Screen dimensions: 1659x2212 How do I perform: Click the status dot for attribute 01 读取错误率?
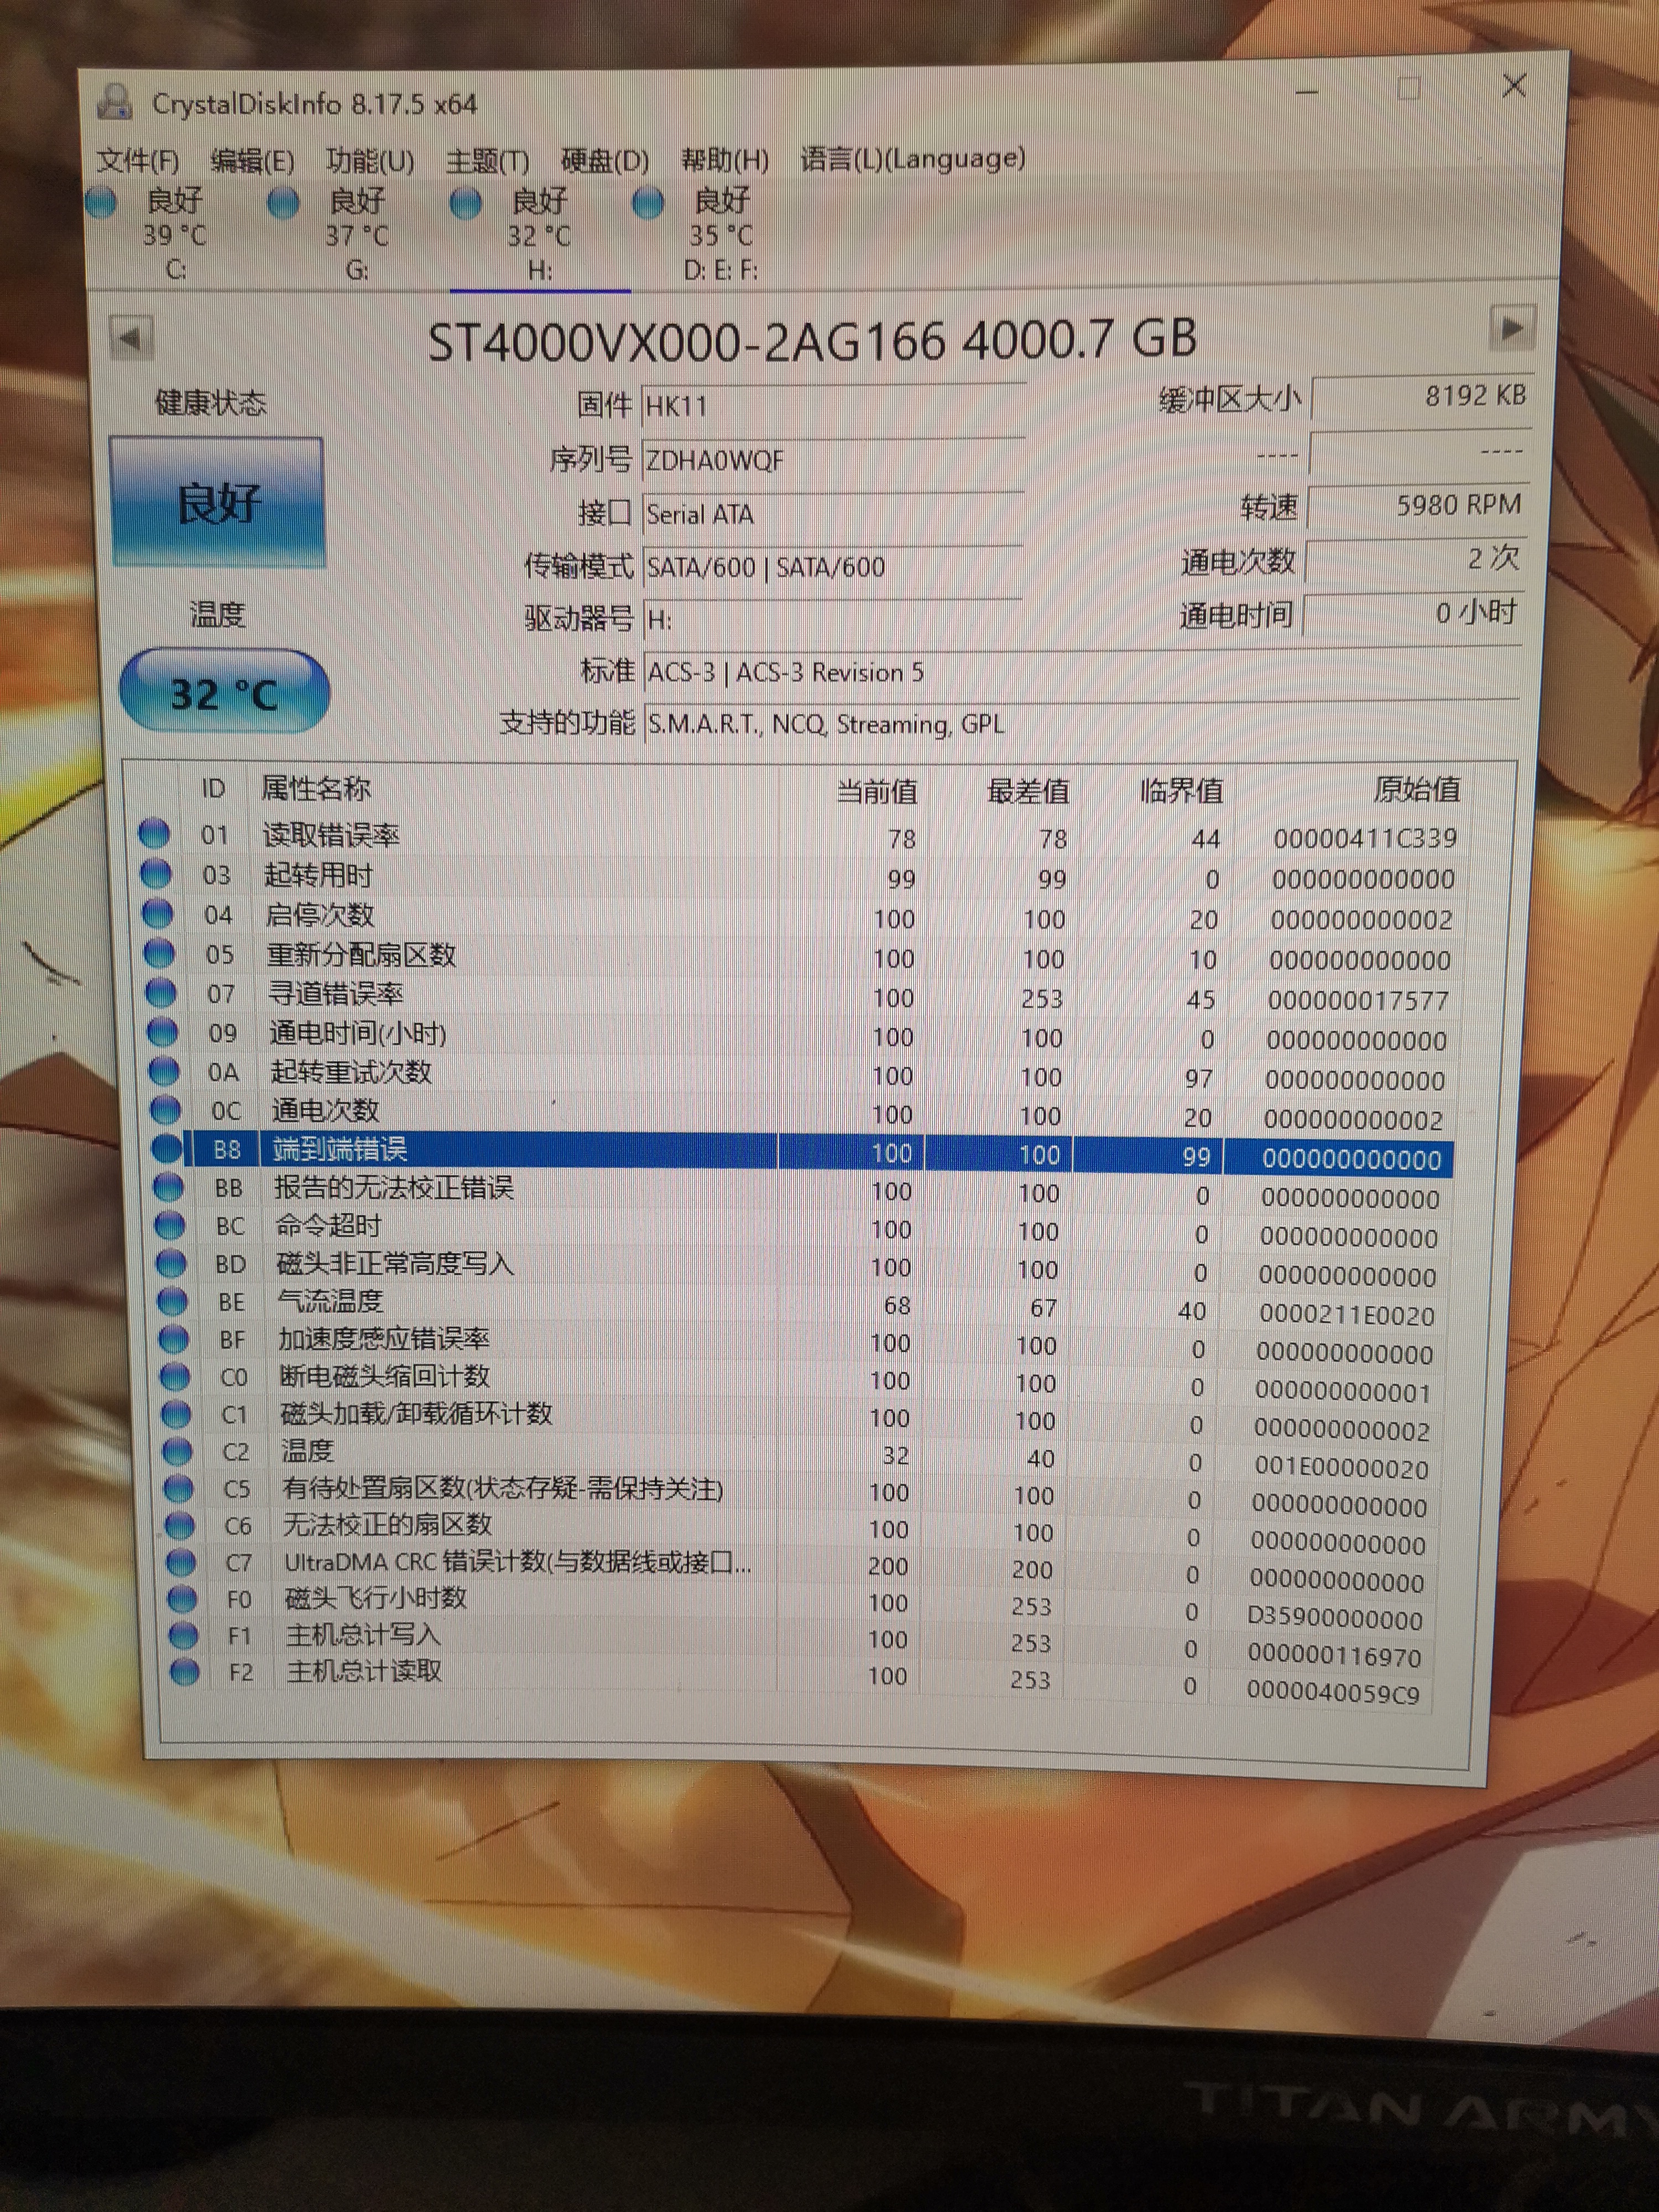tap(154, 833)
